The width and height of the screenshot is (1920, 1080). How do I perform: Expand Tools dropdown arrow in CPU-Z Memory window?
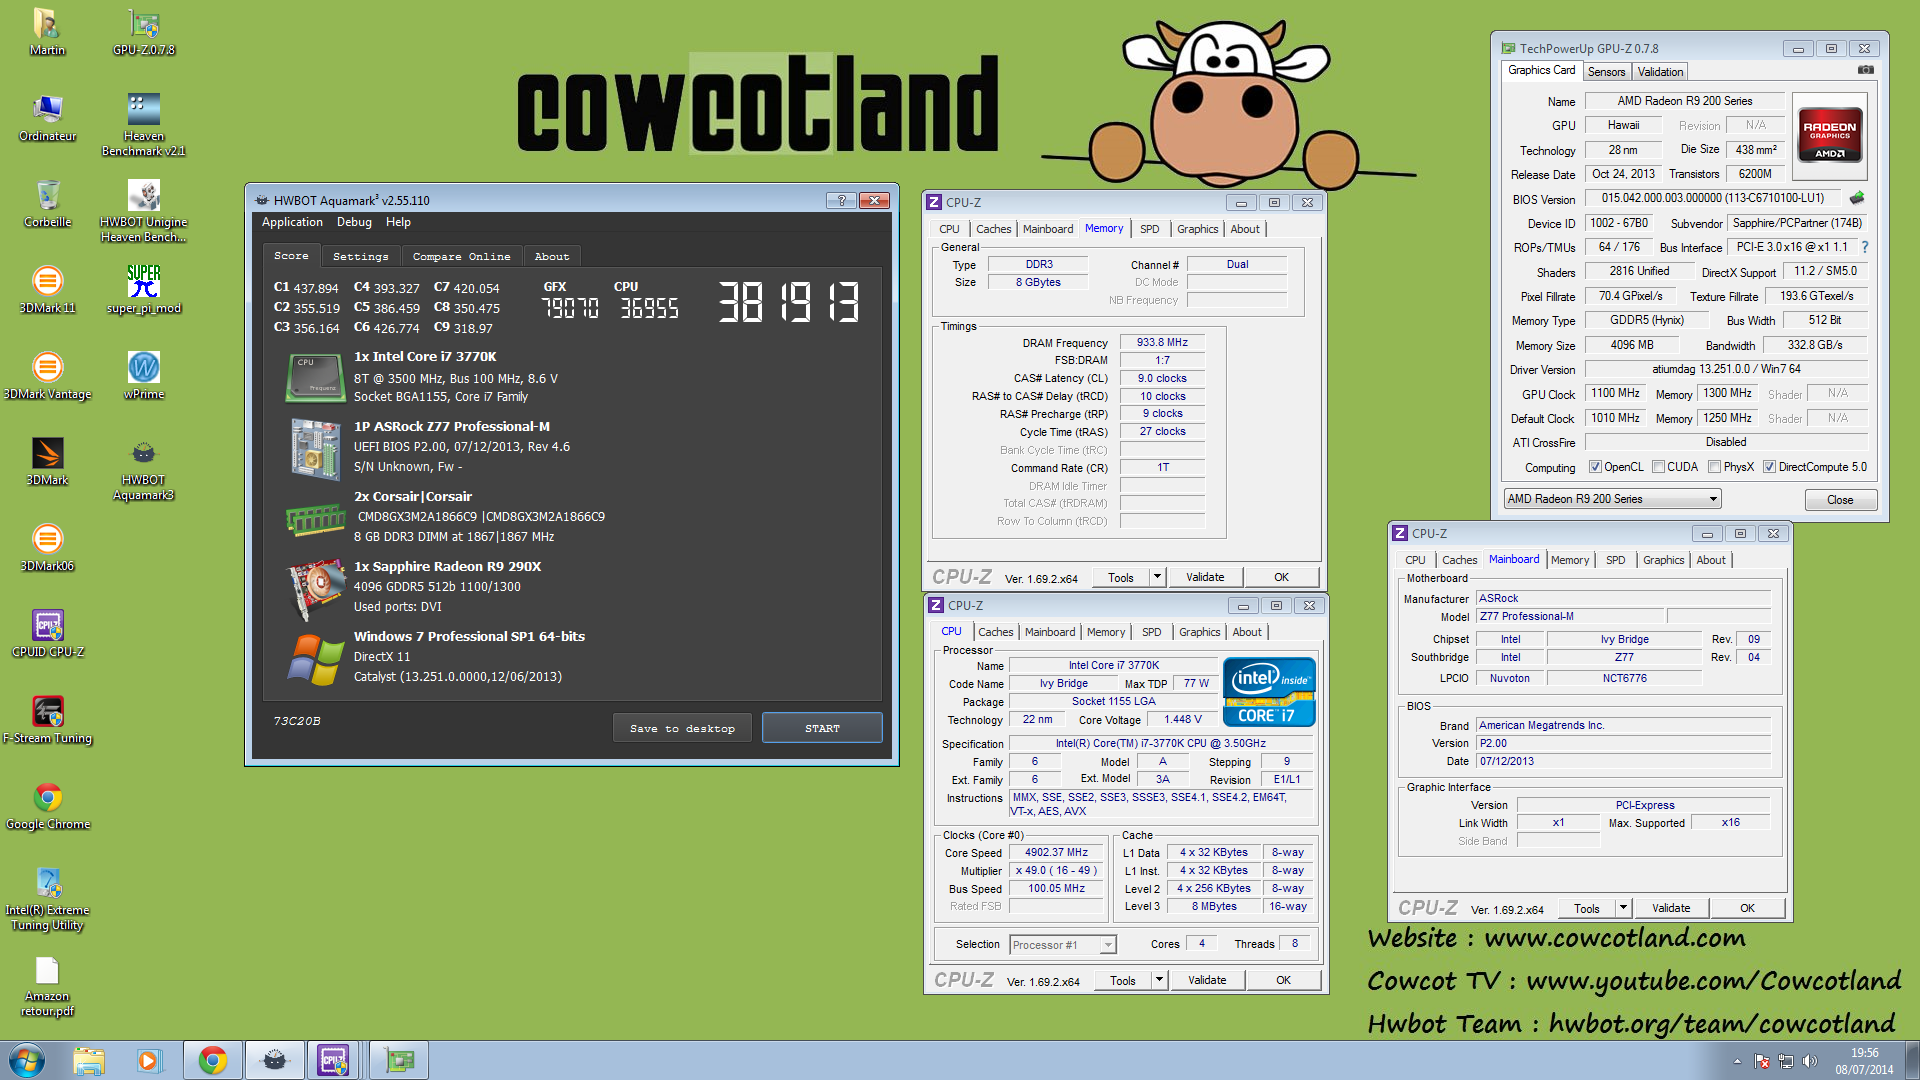pyautogui.click(x=1157, y=577)
